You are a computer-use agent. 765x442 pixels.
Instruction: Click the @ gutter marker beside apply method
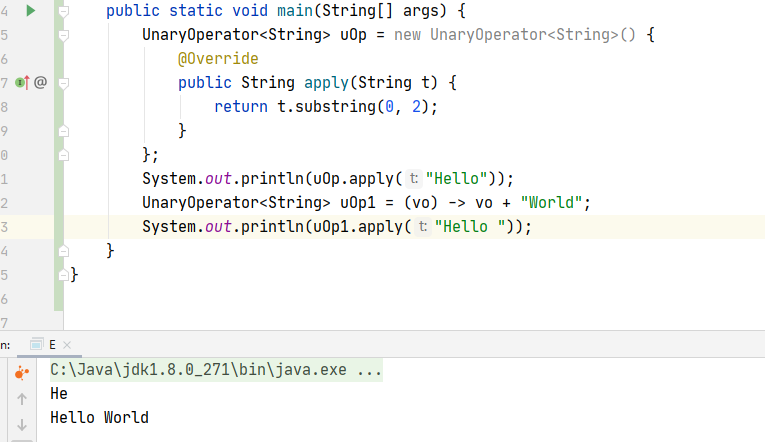click(41, 83)
